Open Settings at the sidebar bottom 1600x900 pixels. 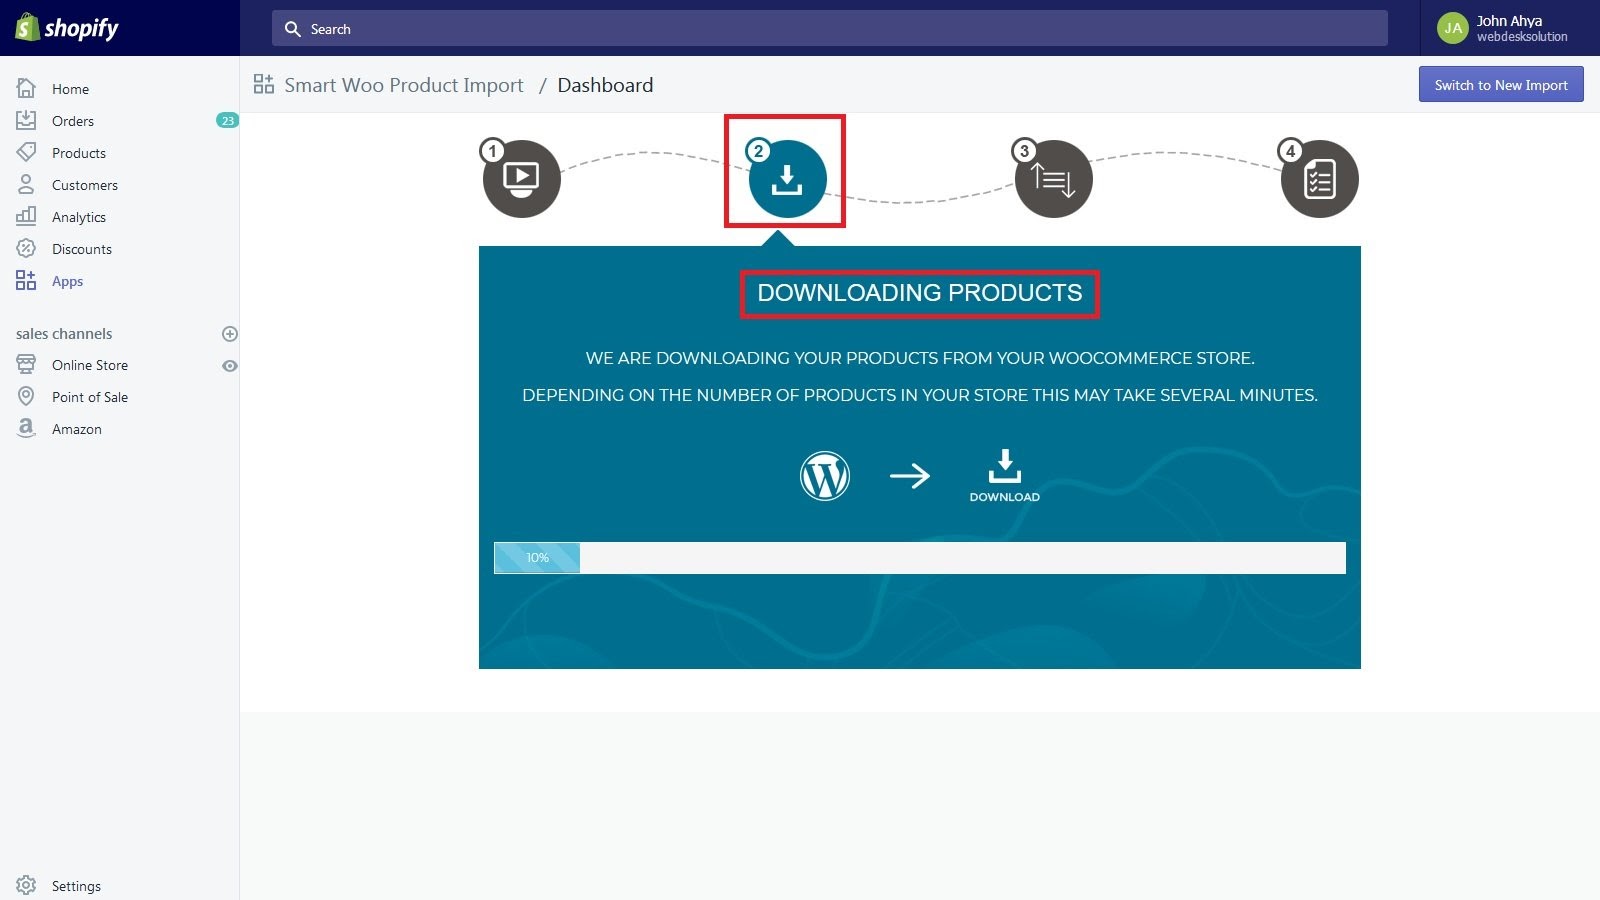(x=76, y=886)
